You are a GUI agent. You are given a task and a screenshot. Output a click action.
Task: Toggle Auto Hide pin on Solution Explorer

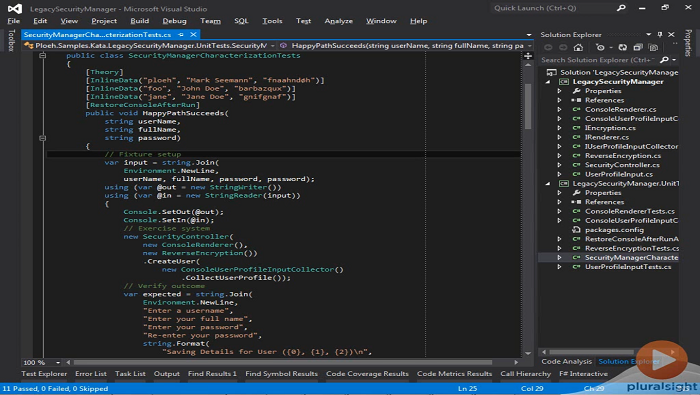[660, 34]
